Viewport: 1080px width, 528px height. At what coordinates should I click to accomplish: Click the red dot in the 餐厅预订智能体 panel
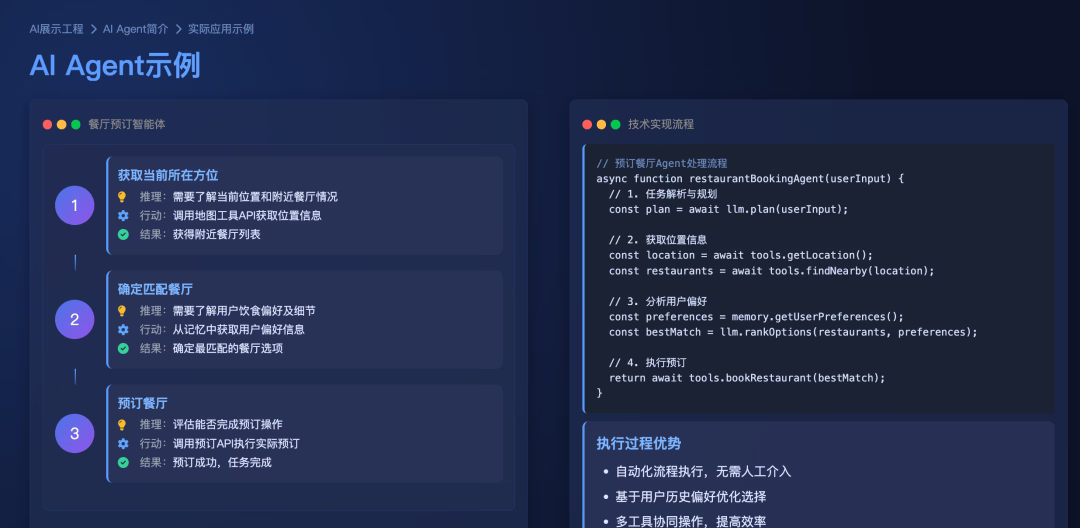[47, 125]
